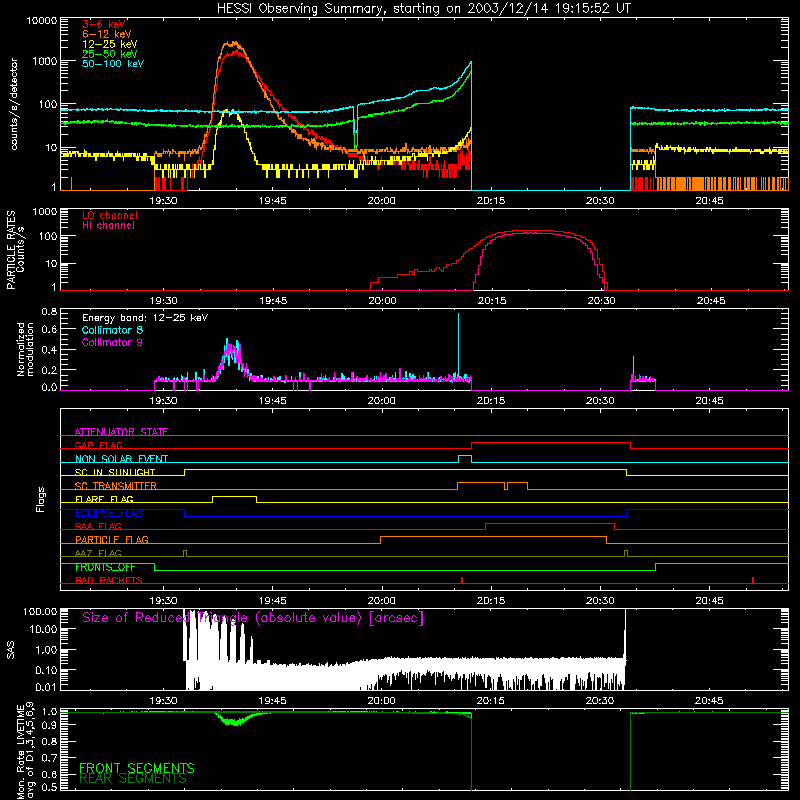Image resolution: width=800 pixels, height=800 pixels.
Task: Click the raised PARTICLE FLAG segment
Action: click(x=493, y=537)
